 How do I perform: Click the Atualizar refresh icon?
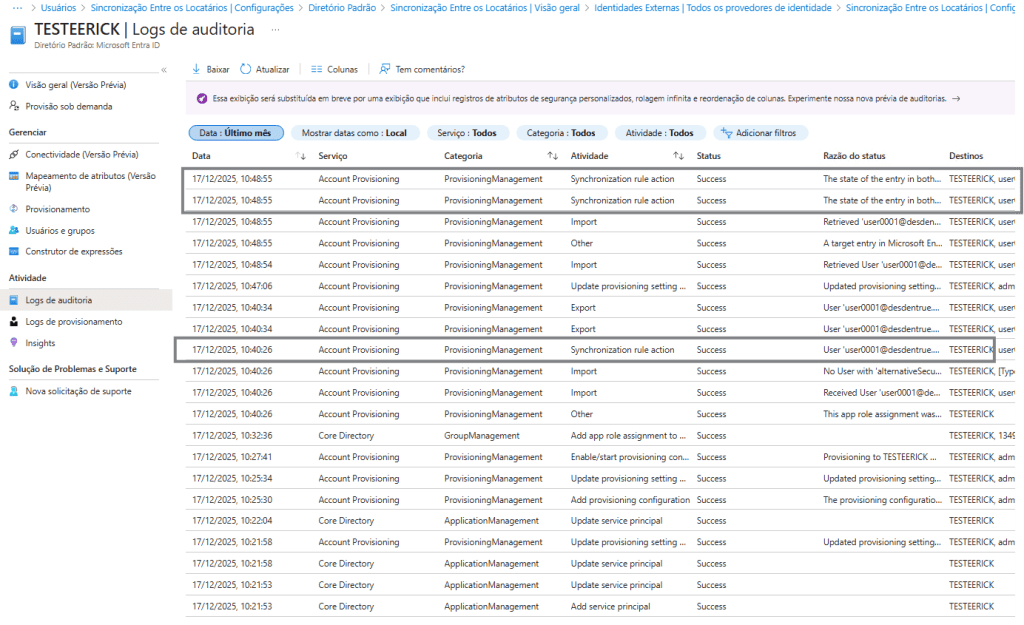(246, 69)
